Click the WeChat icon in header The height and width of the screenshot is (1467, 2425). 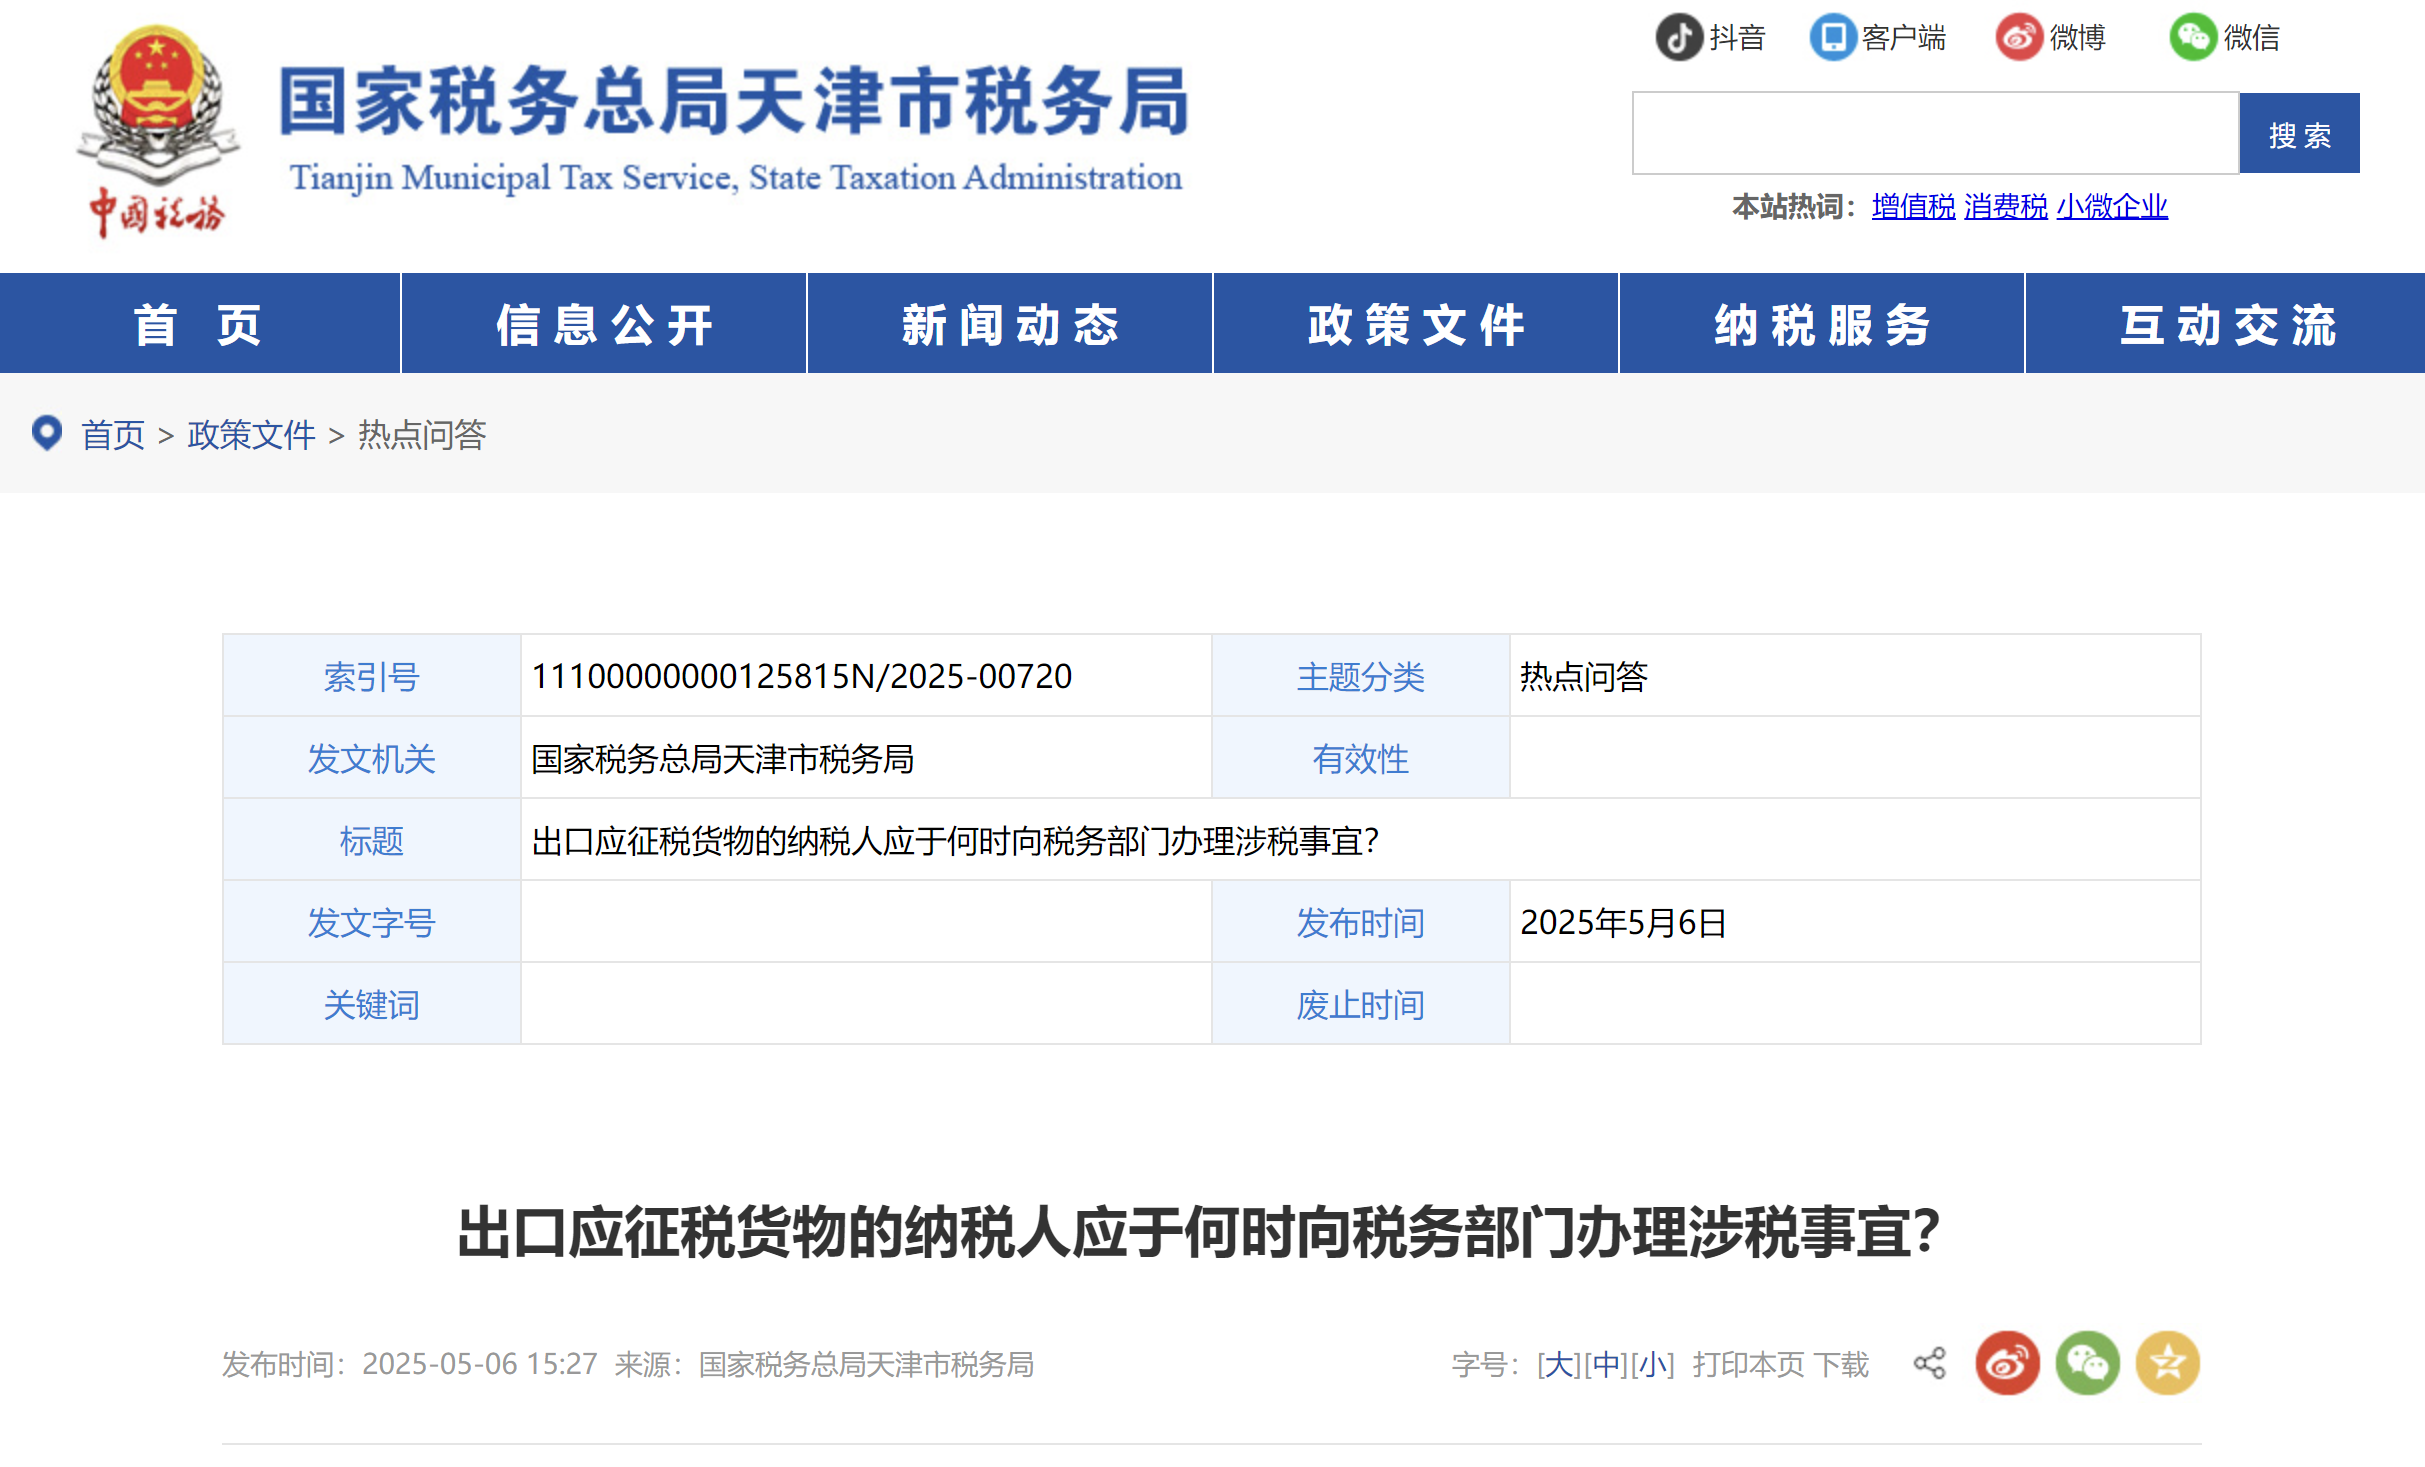[2193, 37]
